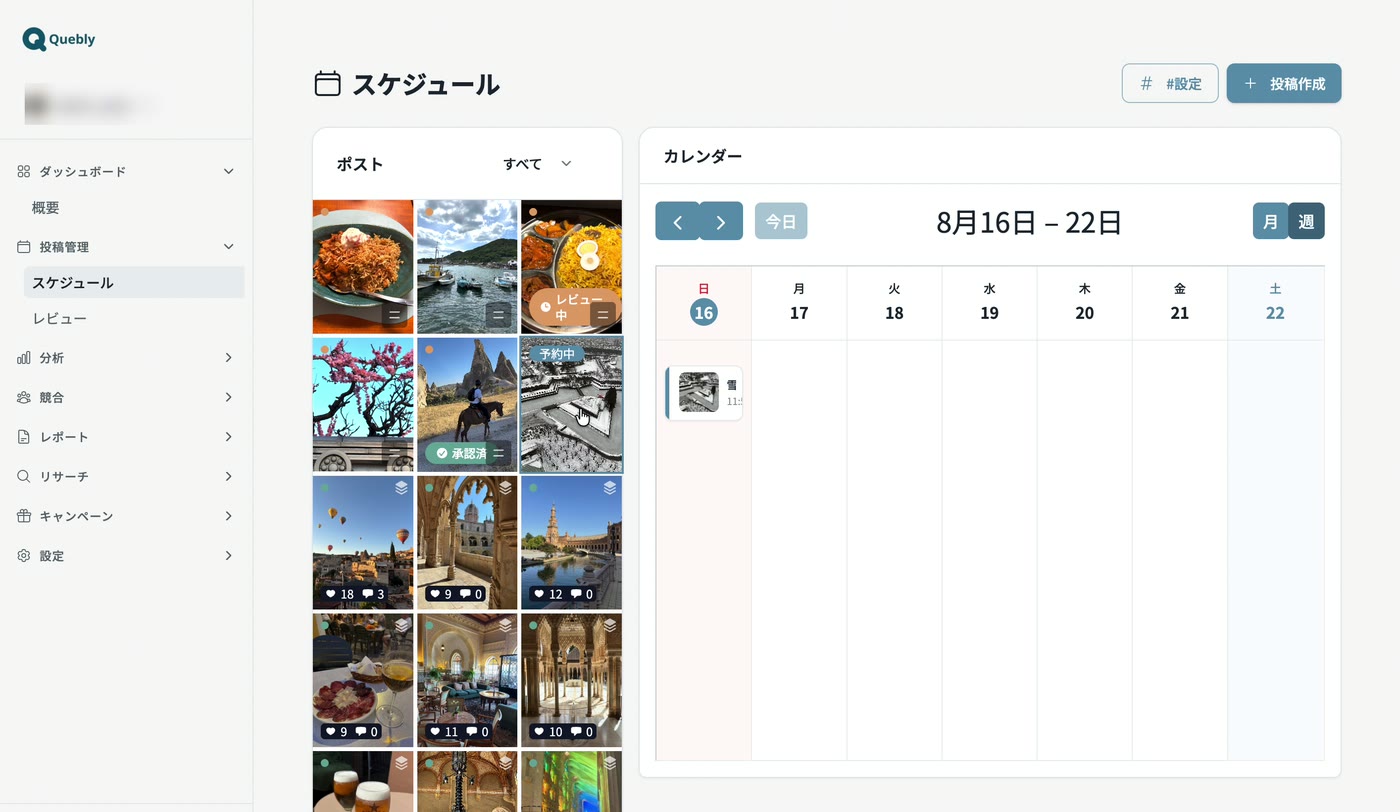Click the comment icon showing 3 comments
Viewport: 1400px width, 812px height.
click(367, 594)
